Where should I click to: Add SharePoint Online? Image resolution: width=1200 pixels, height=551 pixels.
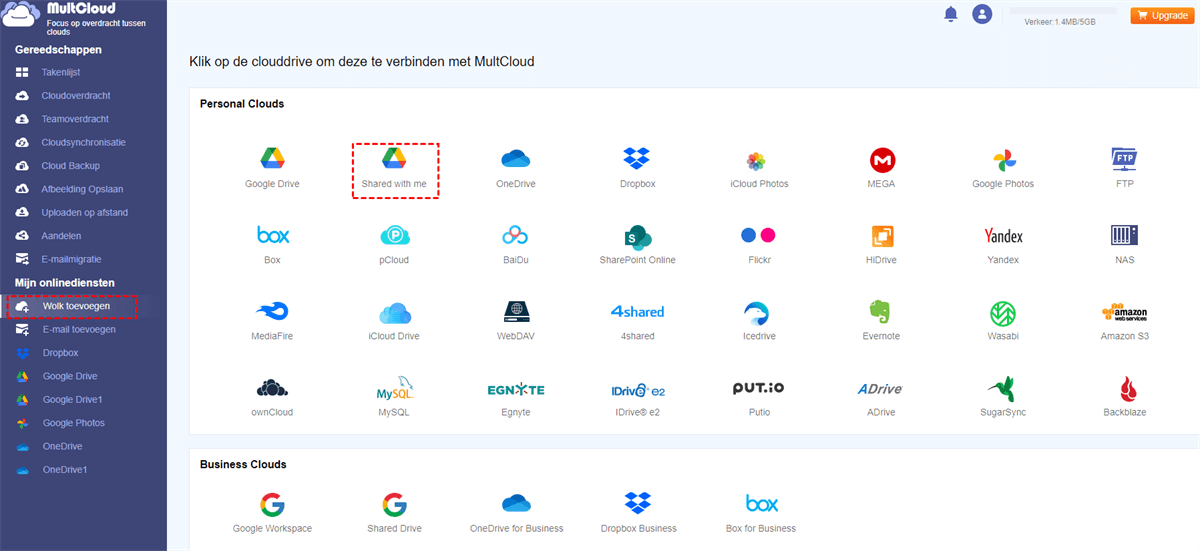[x=637, y=244]
